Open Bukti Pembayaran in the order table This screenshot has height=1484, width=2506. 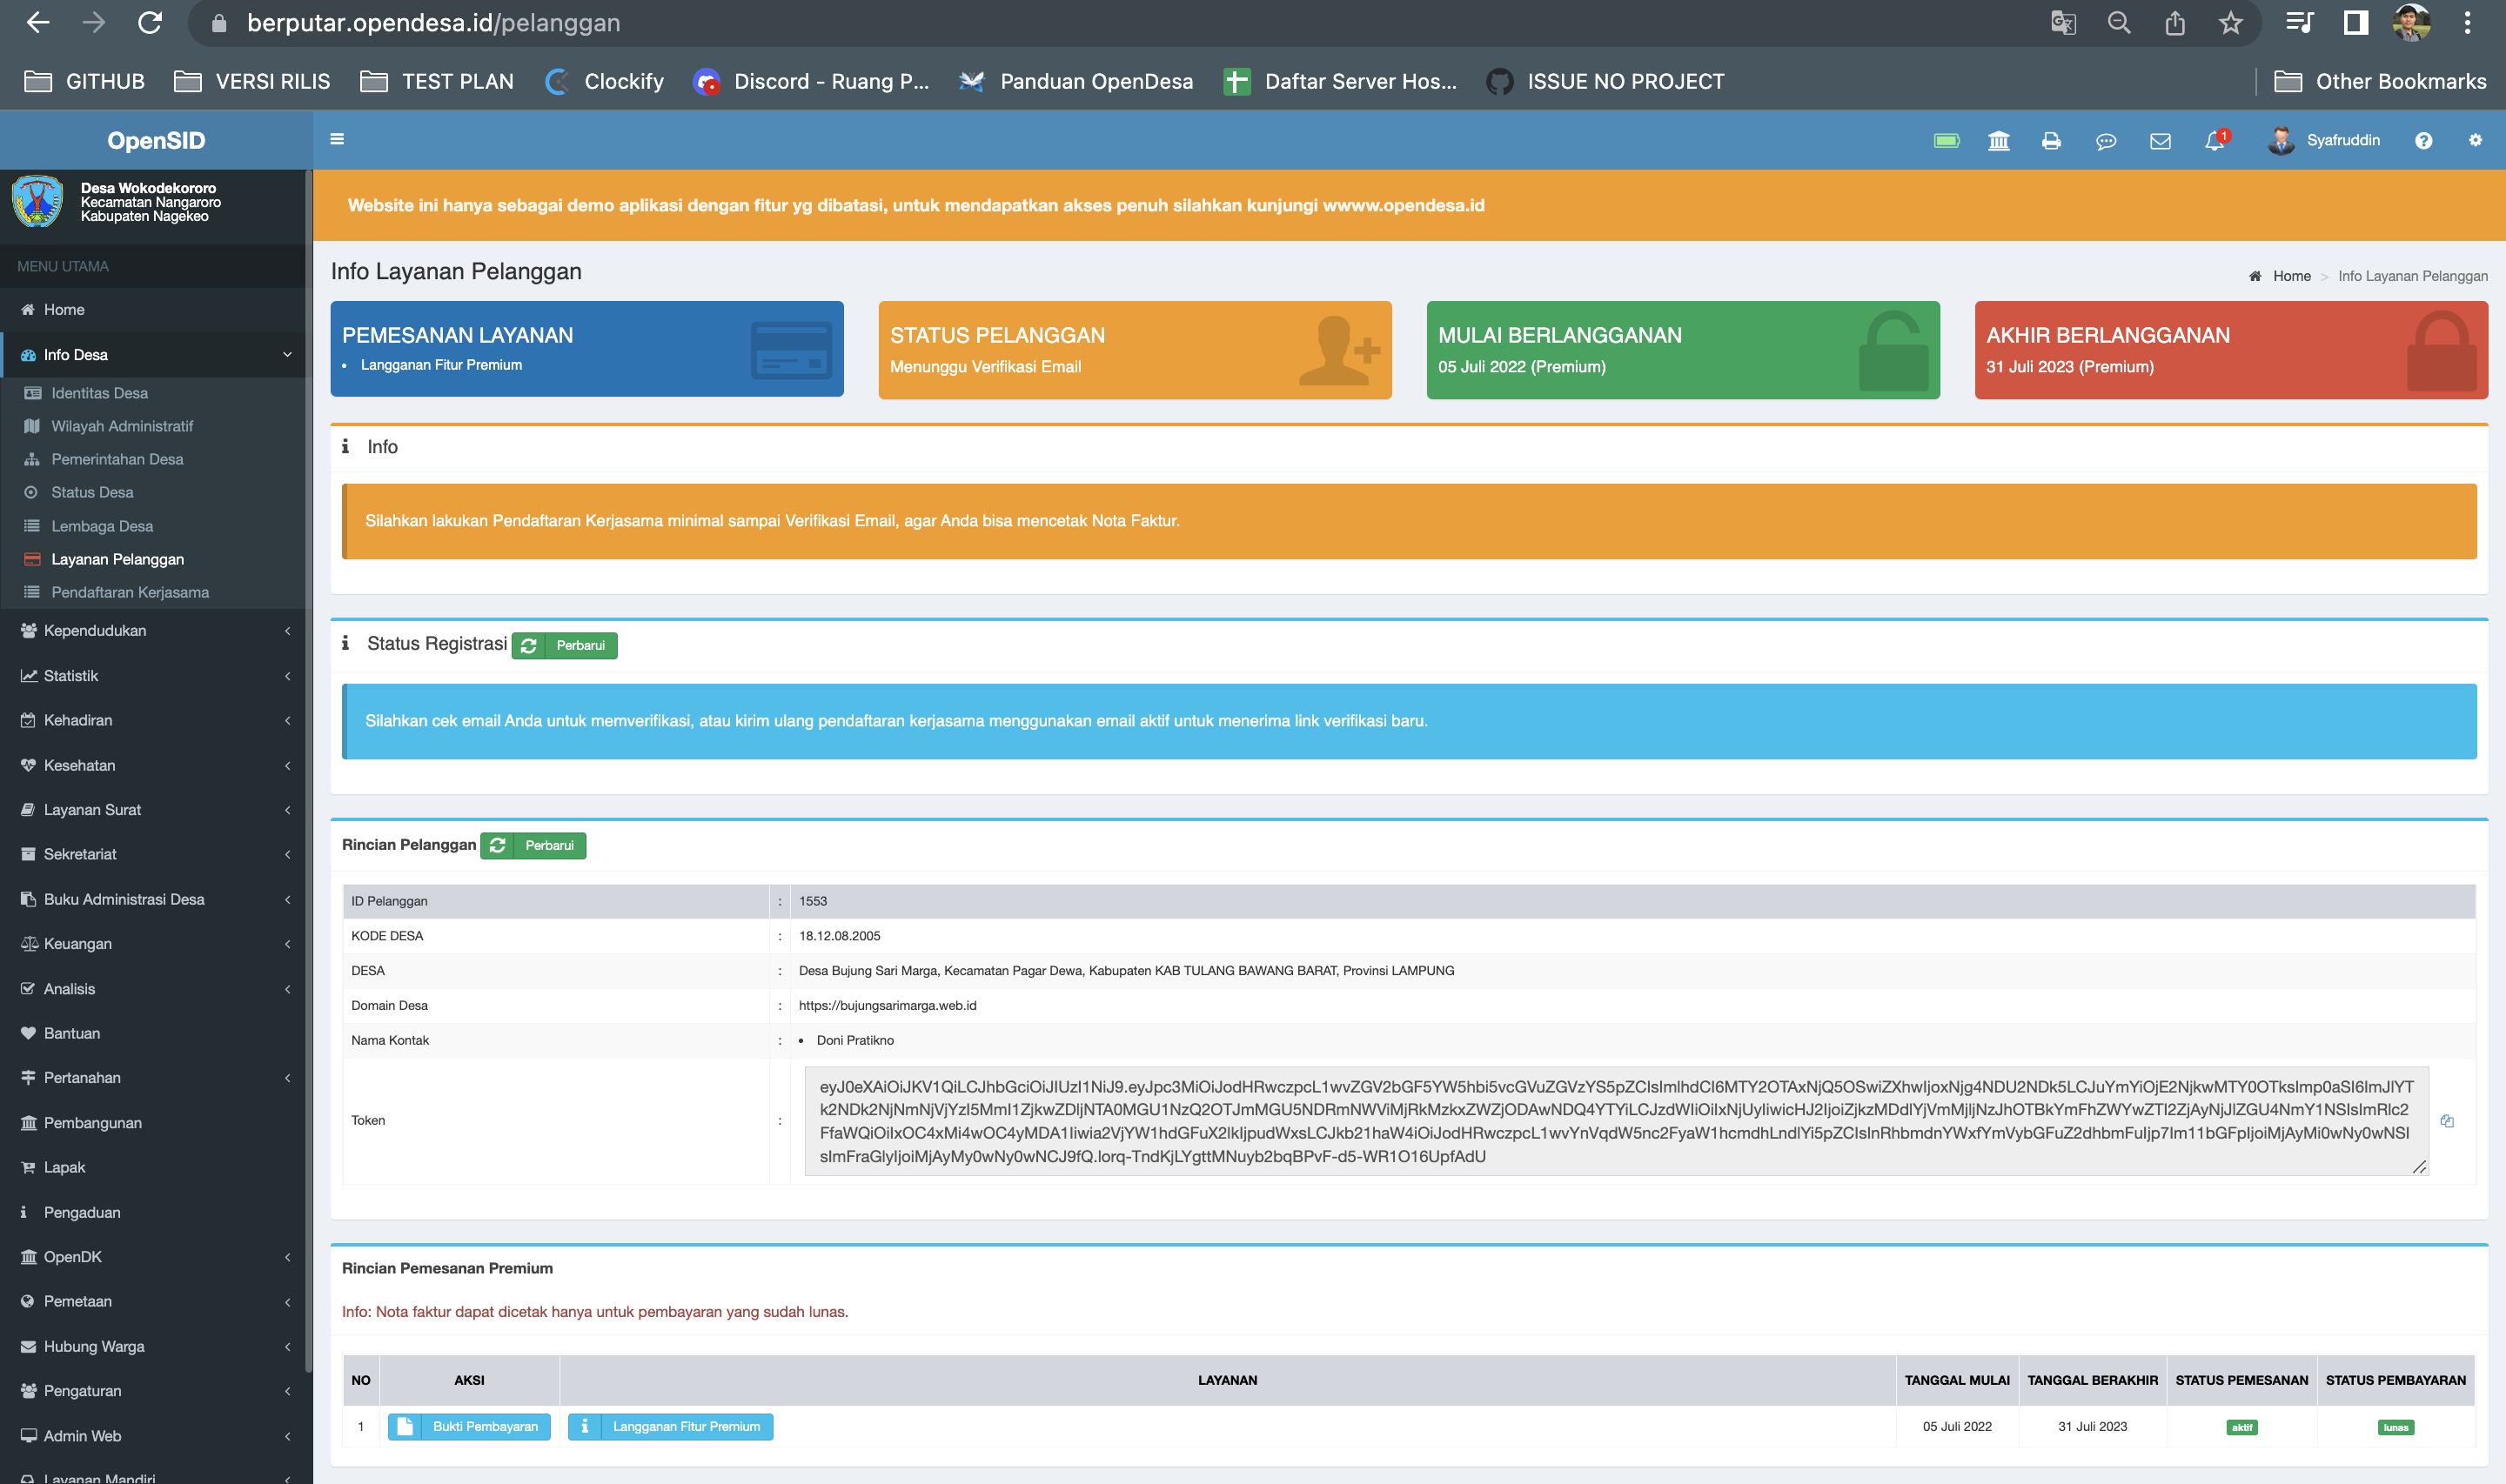[469, 1427]
